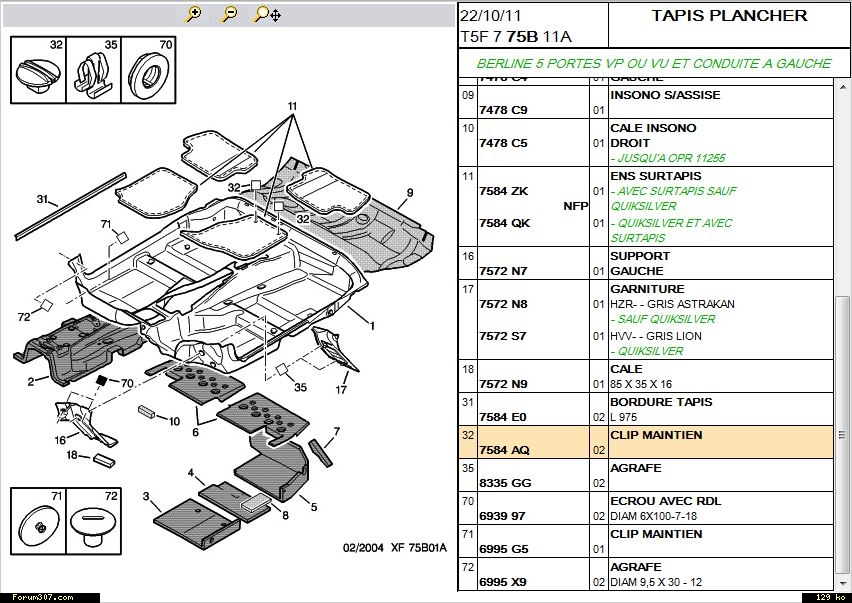Click part number 7584 ZK
Image resolution: width=852 pixels, height=603 pixels.
tap(503, 191)
